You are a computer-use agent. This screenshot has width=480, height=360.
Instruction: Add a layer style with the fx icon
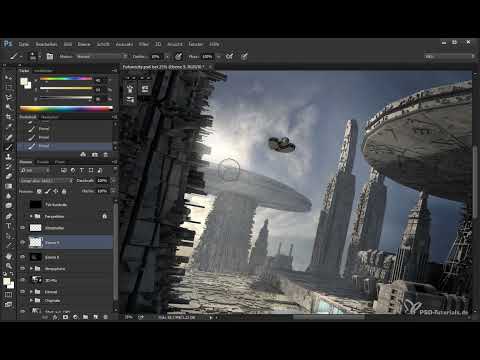[x=55, y=317]
